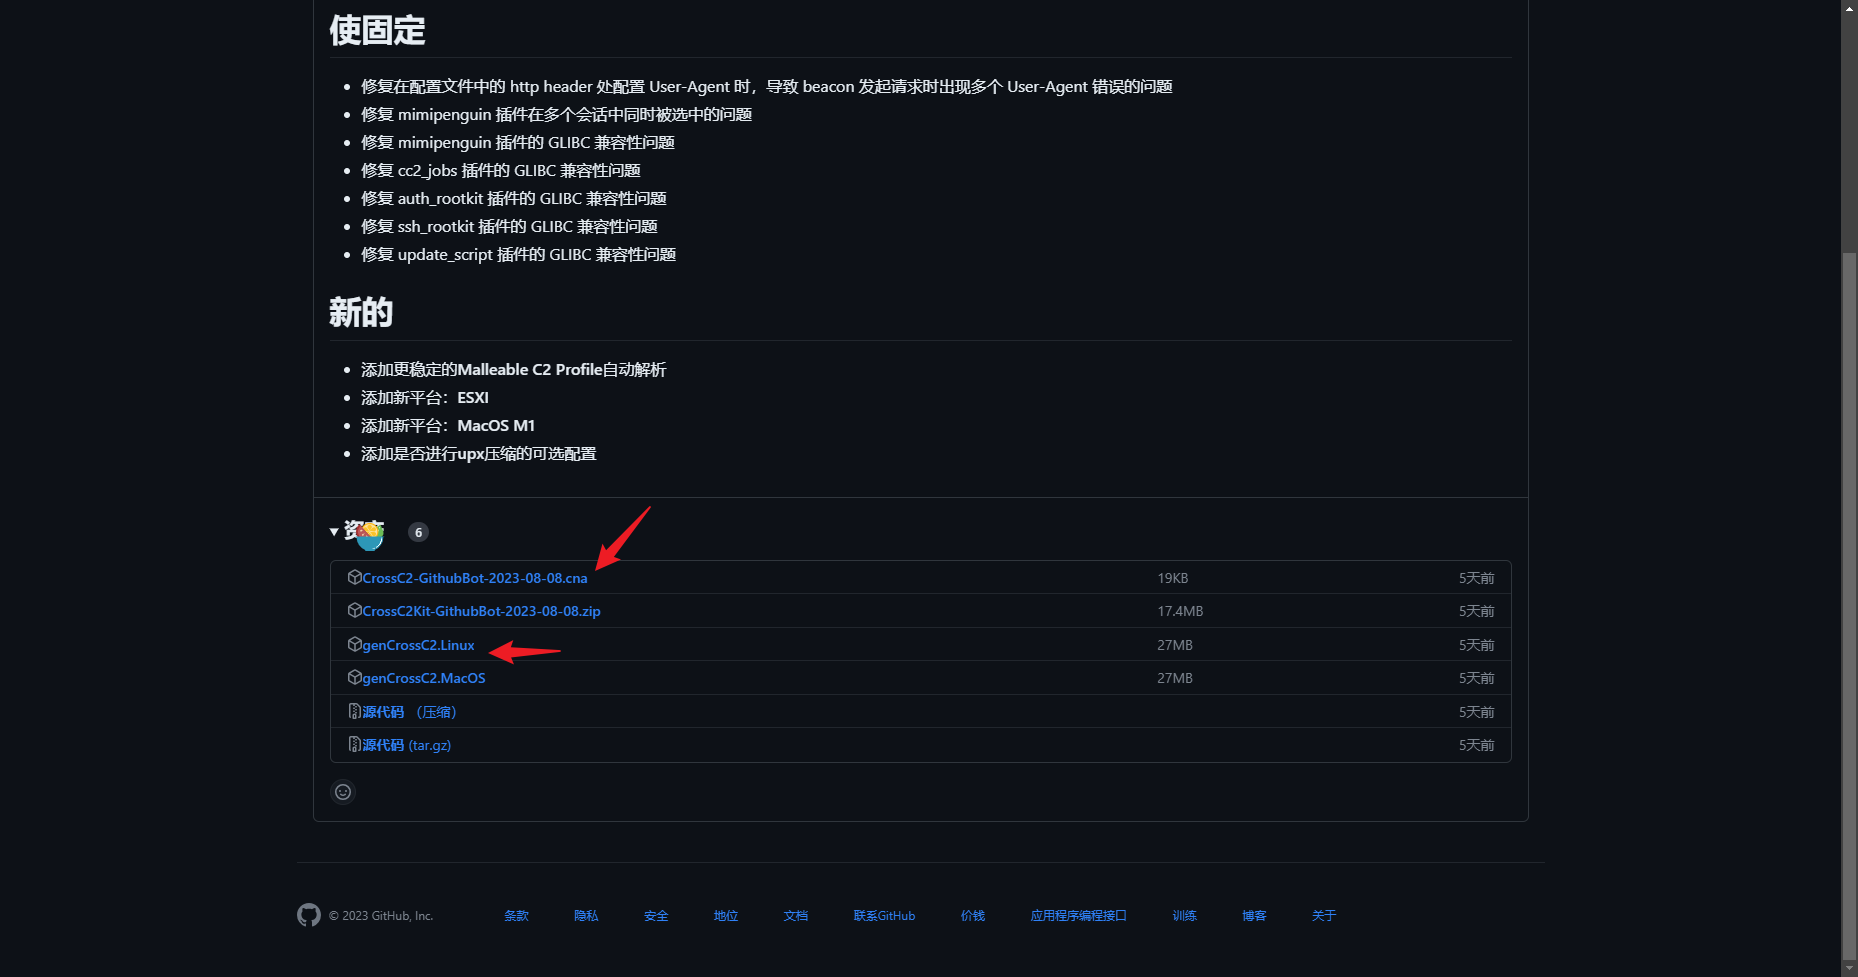Click the package icon beside CrossC2Kit-GithubBot-2023-08-08.zip
Image resolution: width=1858 pixels, height=977 pixels.
point(356,610)
